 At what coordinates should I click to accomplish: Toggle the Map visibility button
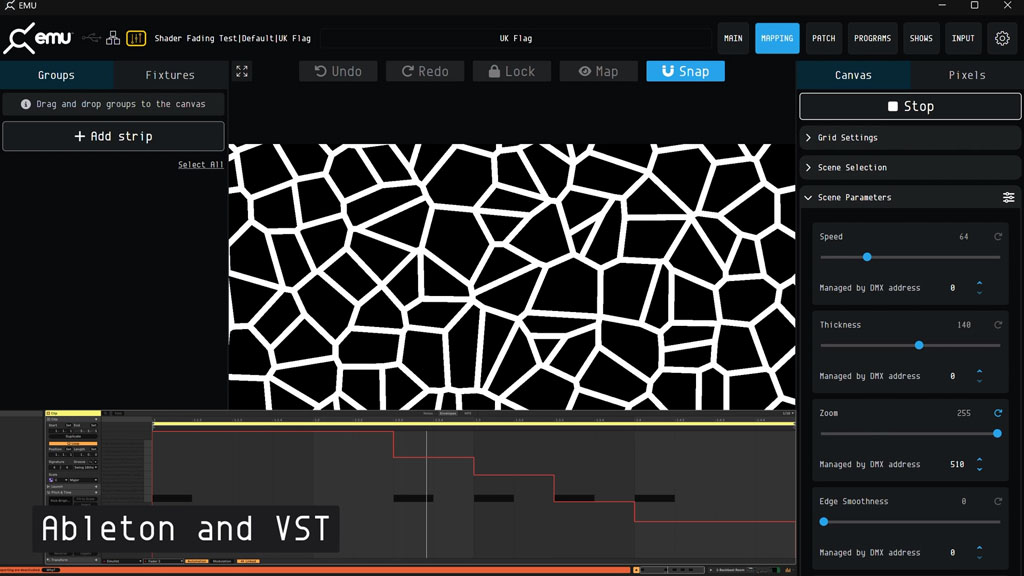coord(598,72)
